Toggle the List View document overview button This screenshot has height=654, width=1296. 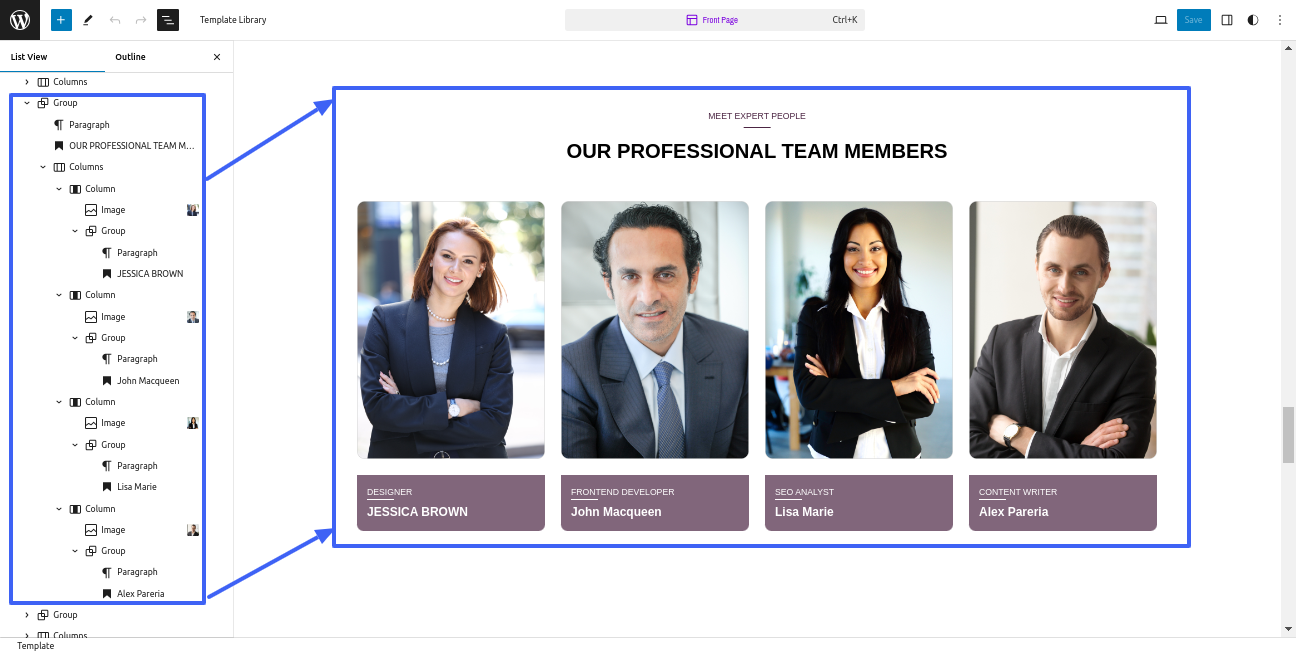click(168, 20)
